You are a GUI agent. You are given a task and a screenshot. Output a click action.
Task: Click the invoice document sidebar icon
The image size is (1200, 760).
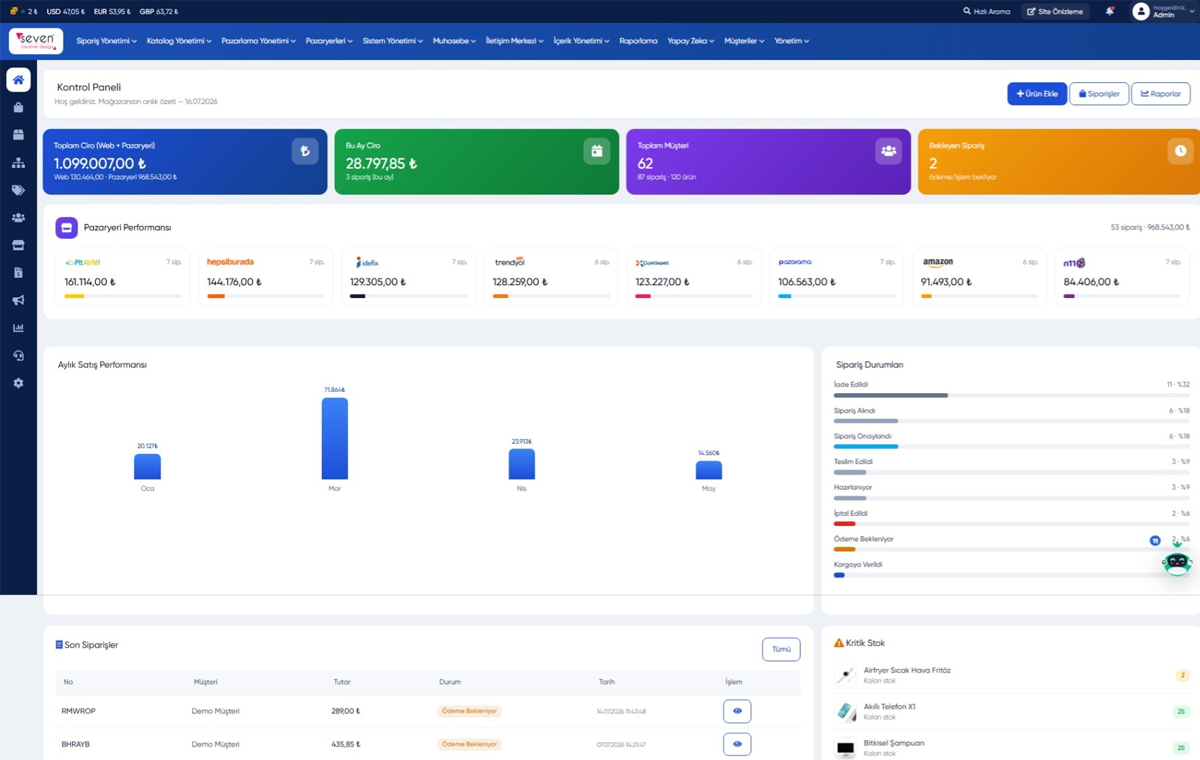tap(18, 273)
